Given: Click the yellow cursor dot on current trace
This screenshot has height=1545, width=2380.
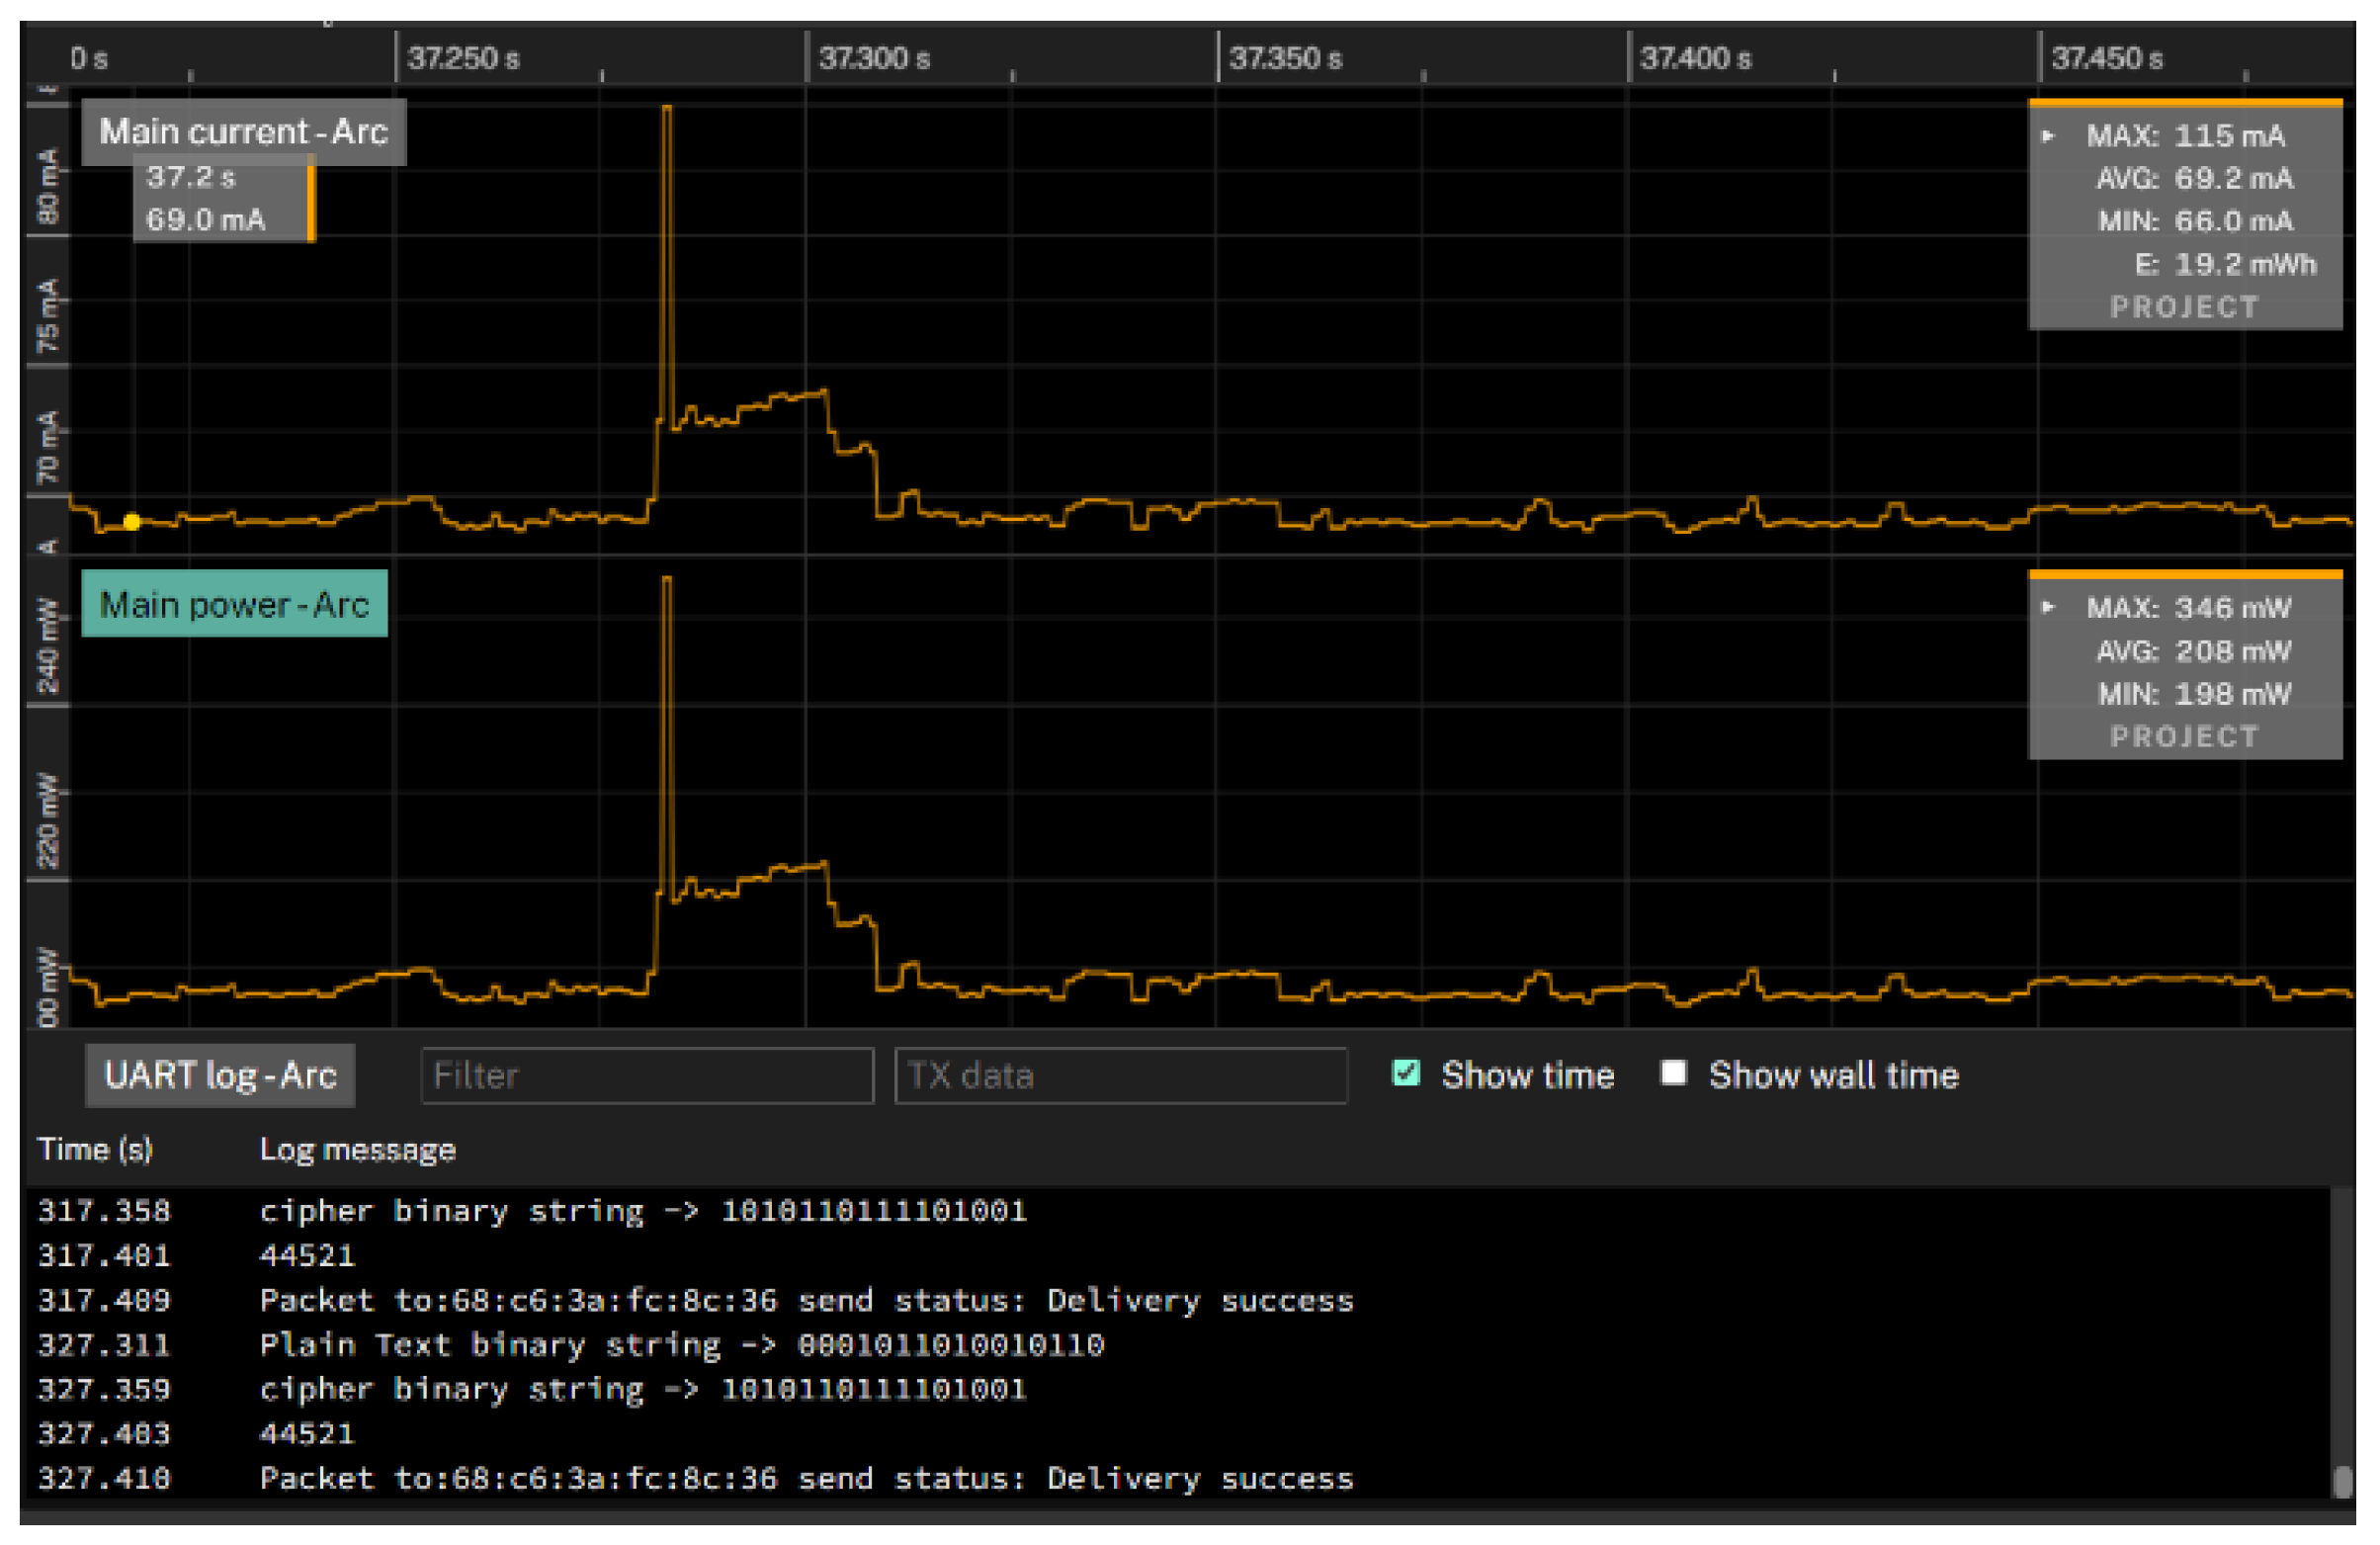Looking at the screenshot, I should pyautogui.click(x=132, y=522).
